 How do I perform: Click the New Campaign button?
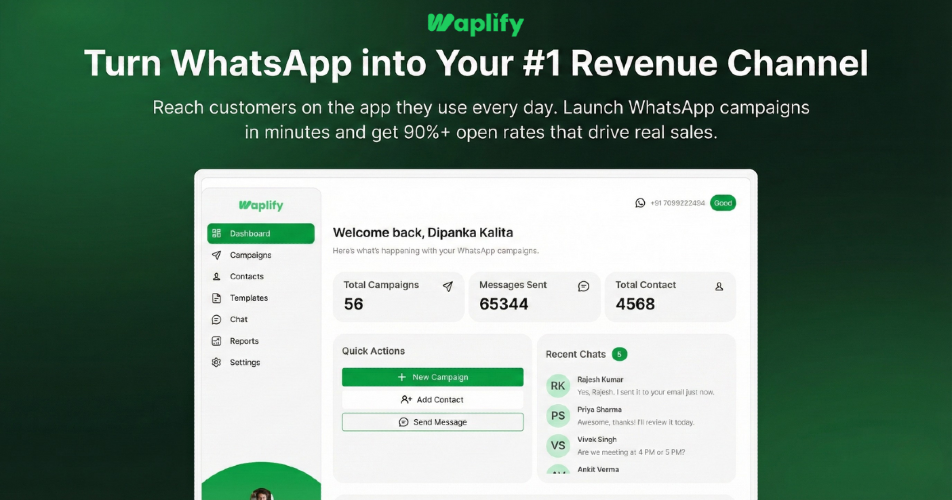[432, 377]
